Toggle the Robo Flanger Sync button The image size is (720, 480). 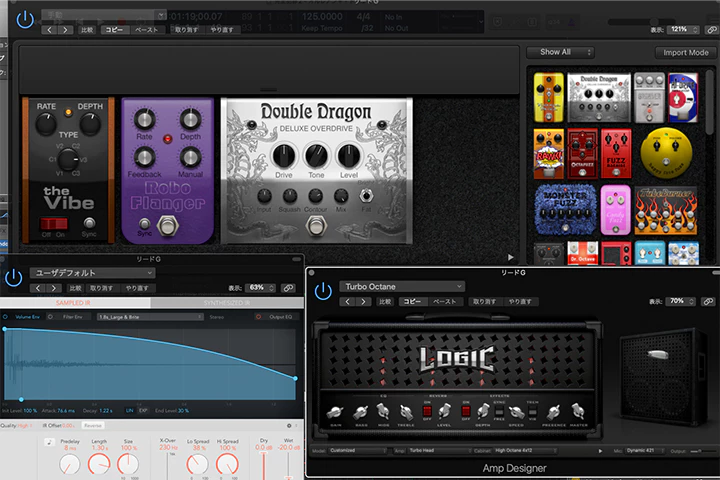point(144,224)
